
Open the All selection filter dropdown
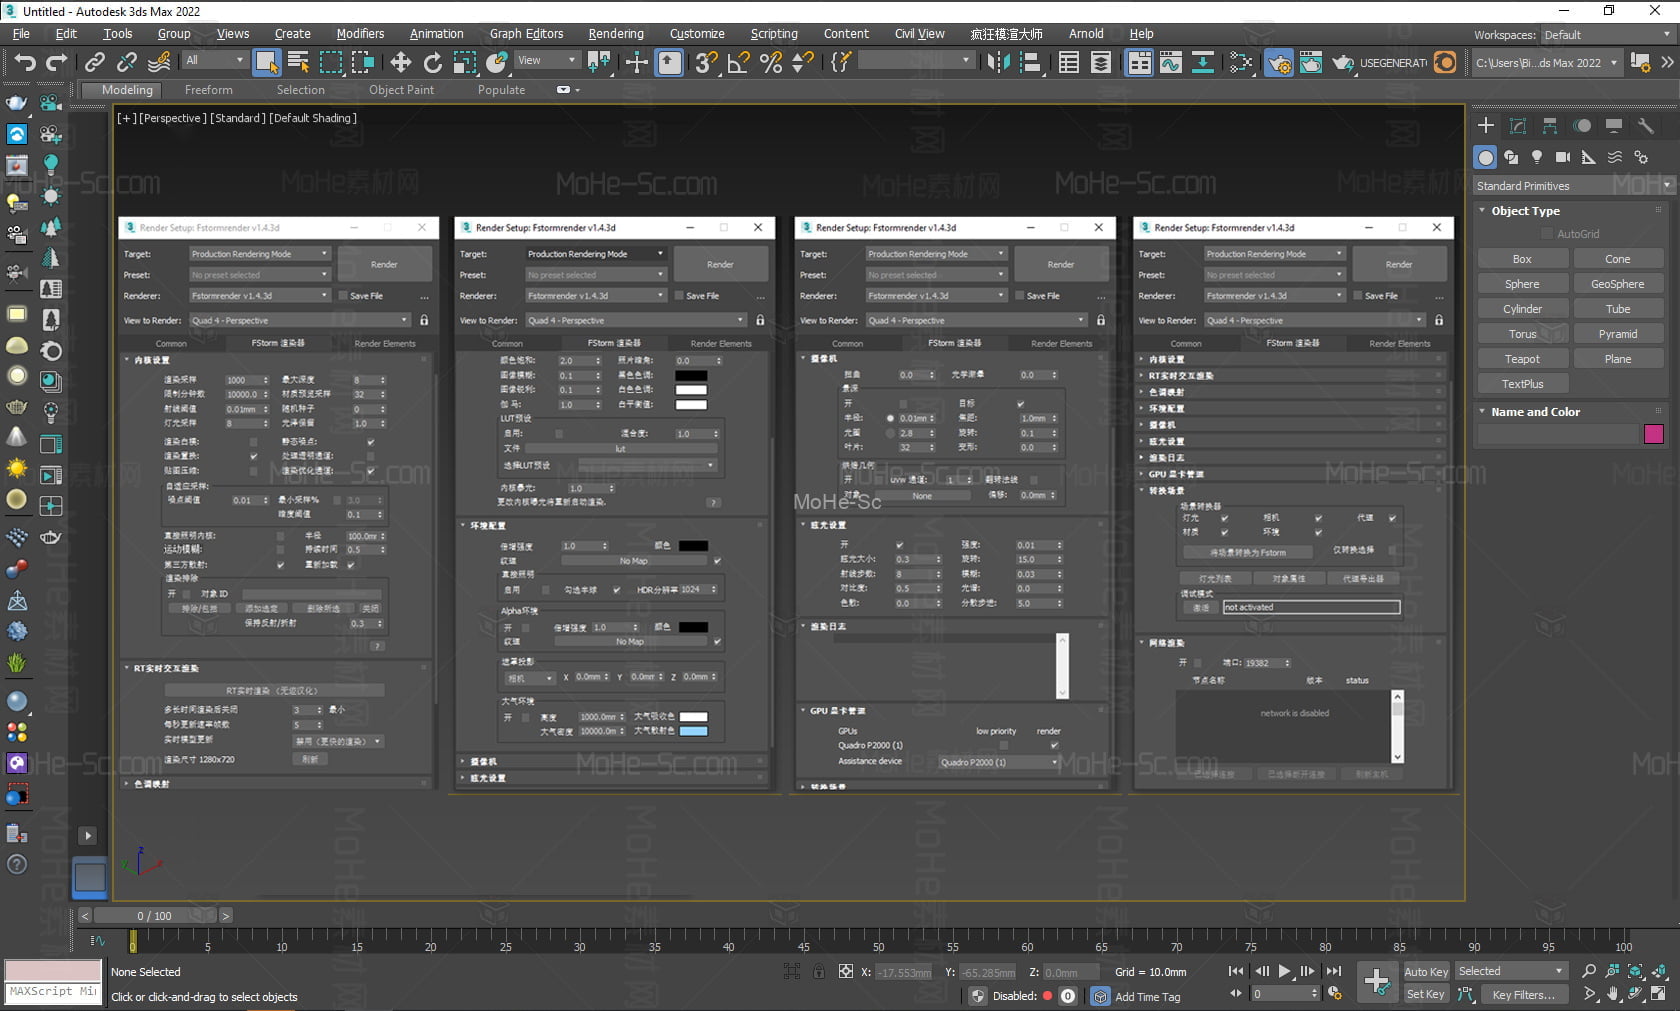[214, 61]
